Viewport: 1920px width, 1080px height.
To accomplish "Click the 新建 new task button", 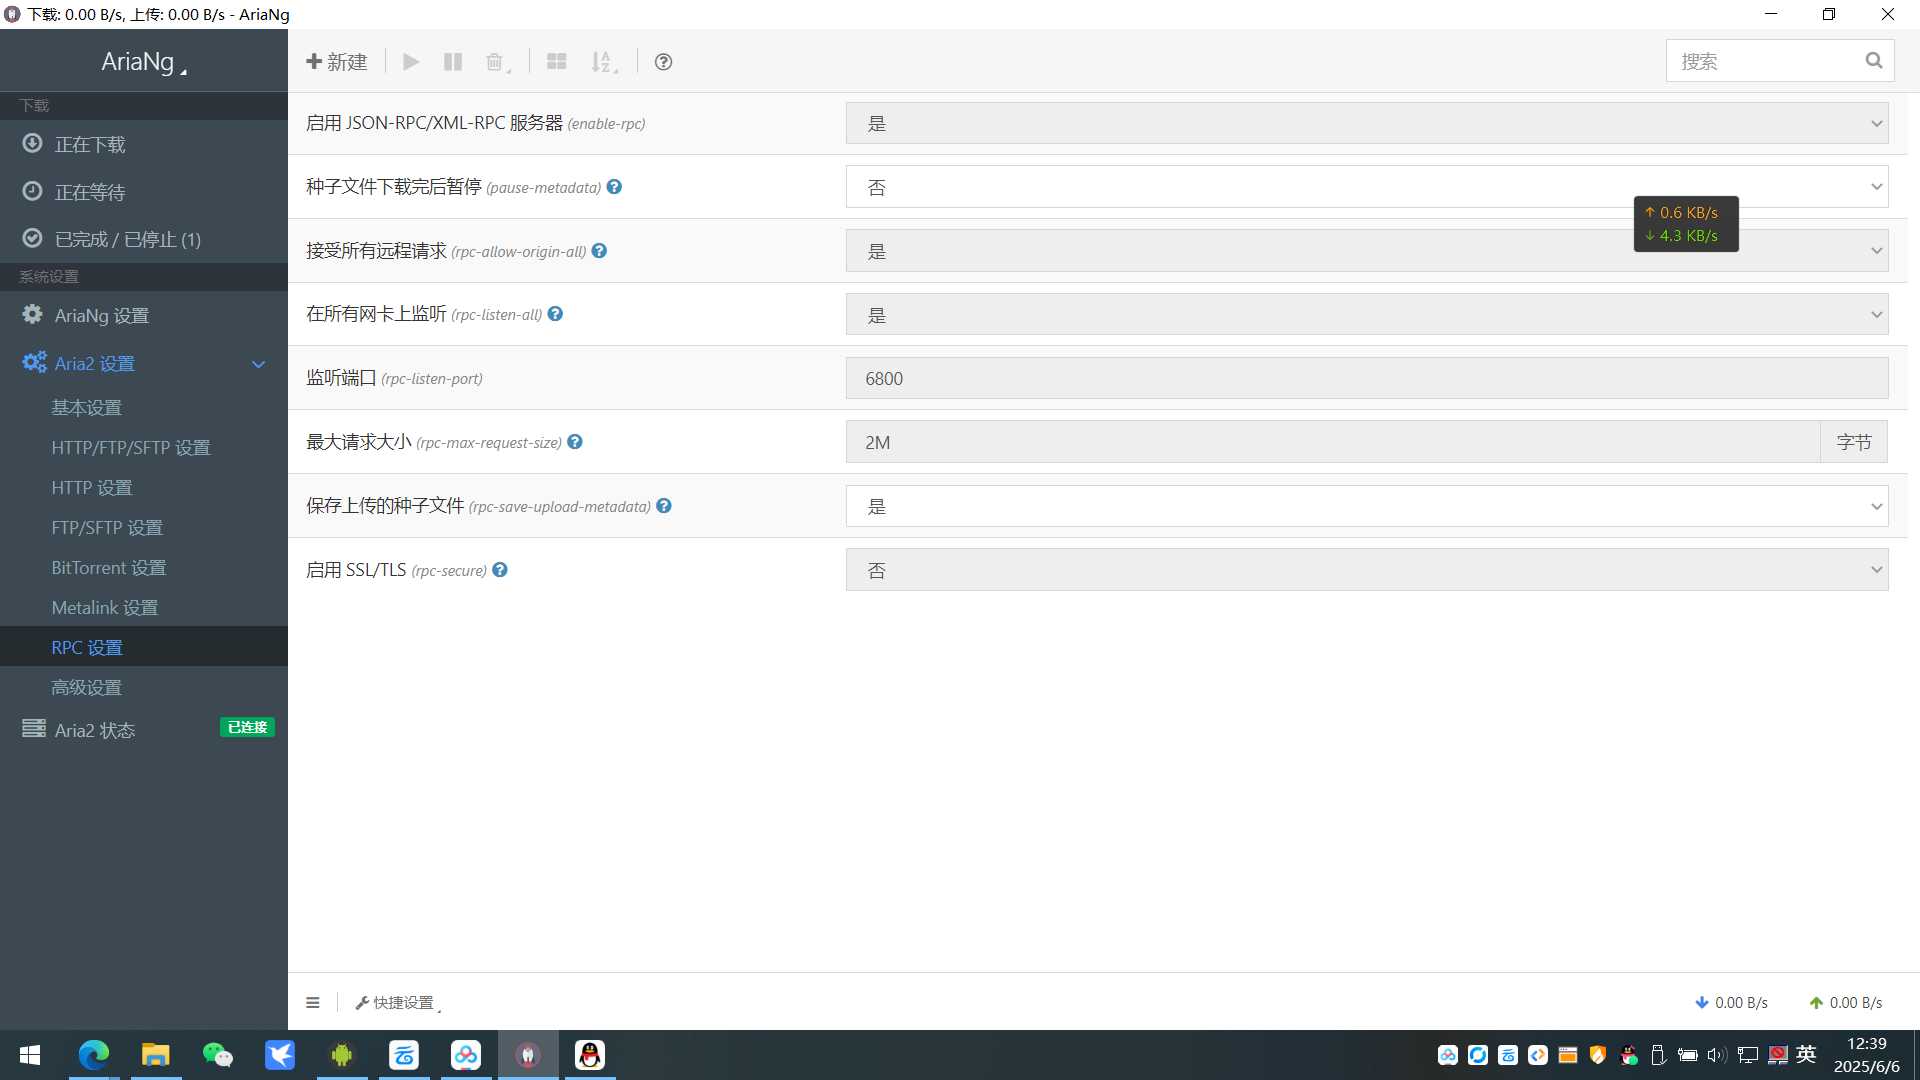I will click(x=337, y=62).
